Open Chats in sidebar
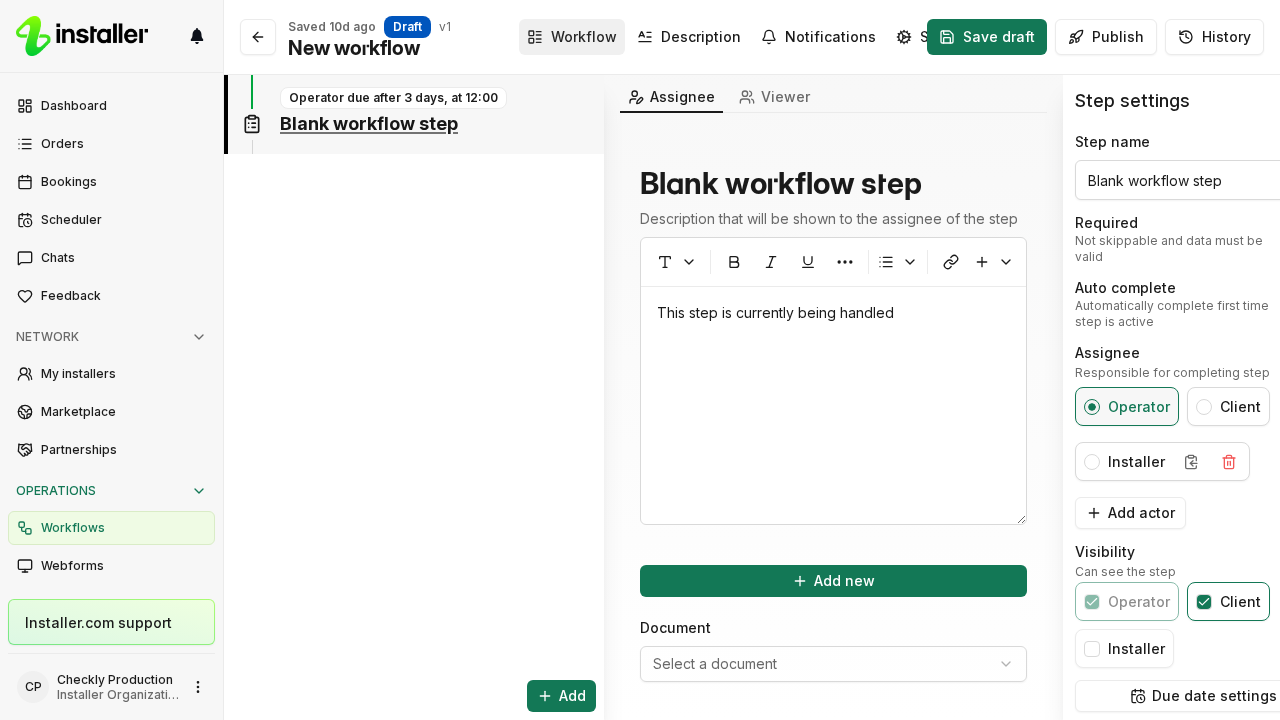 coord(111,258)
